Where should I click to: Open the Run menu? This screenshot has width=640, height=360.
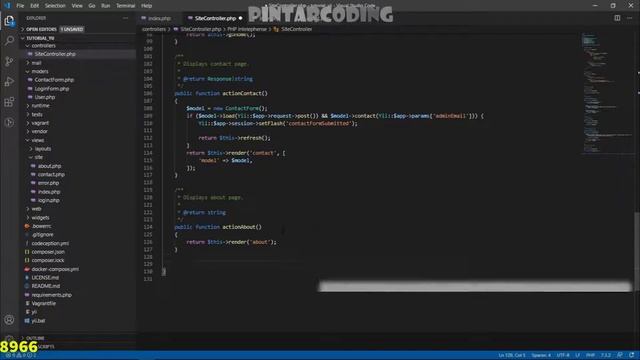click(106, 6)
